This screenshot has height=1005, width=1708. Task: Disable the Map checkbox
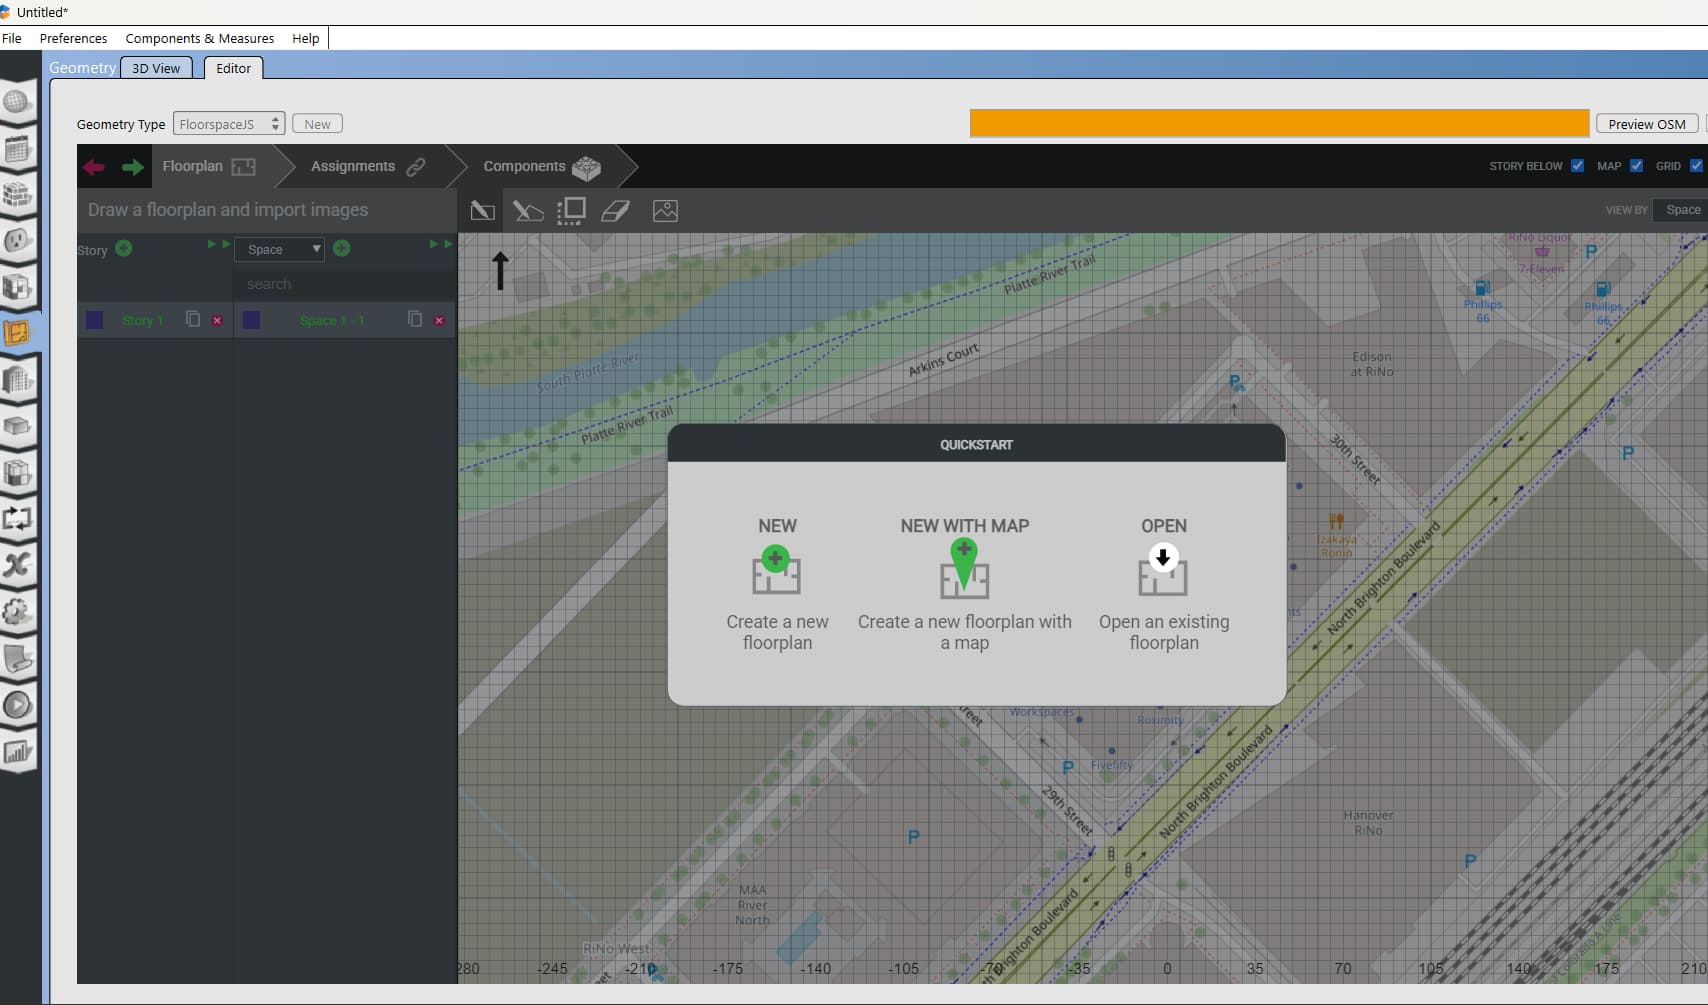pos(1636,166)
